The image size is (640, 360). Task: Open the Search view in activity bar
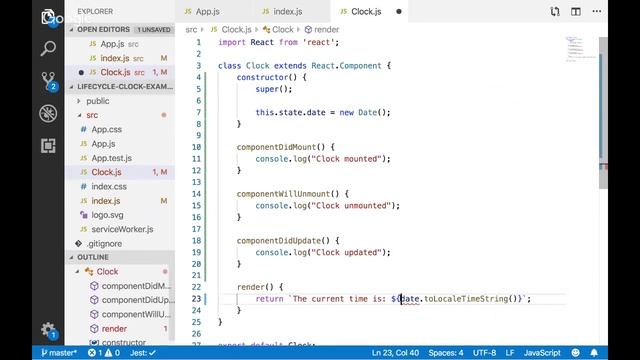click(x=48, y=48)
